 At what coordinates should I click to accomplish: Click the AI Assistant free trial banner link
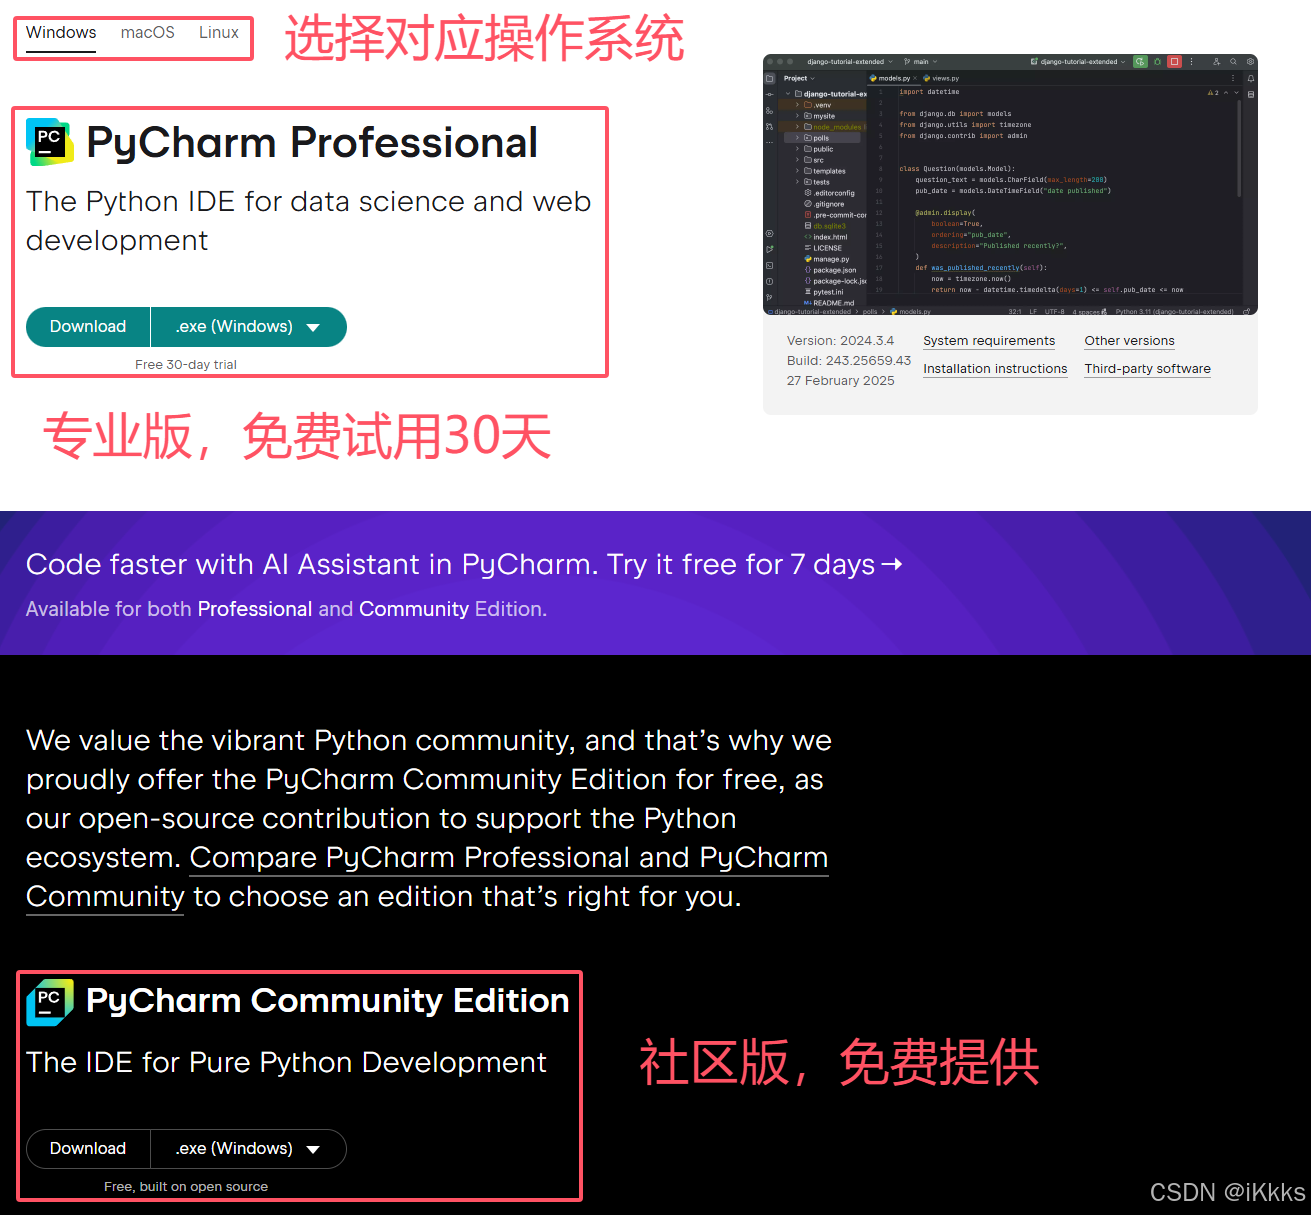(464, 565)
